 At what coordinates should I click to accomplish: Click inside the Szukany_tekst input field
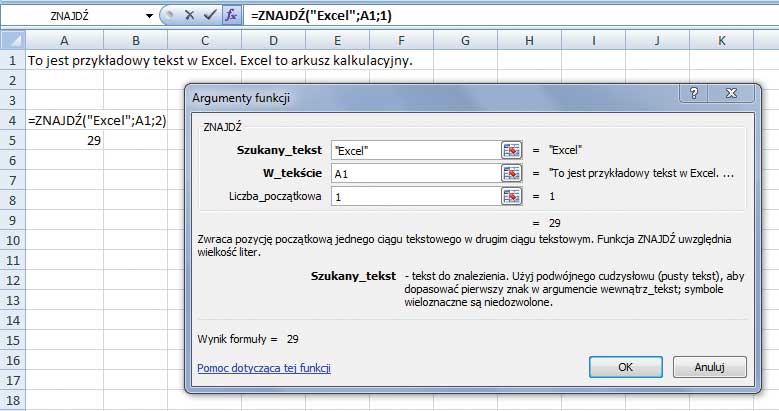[414, 150]
